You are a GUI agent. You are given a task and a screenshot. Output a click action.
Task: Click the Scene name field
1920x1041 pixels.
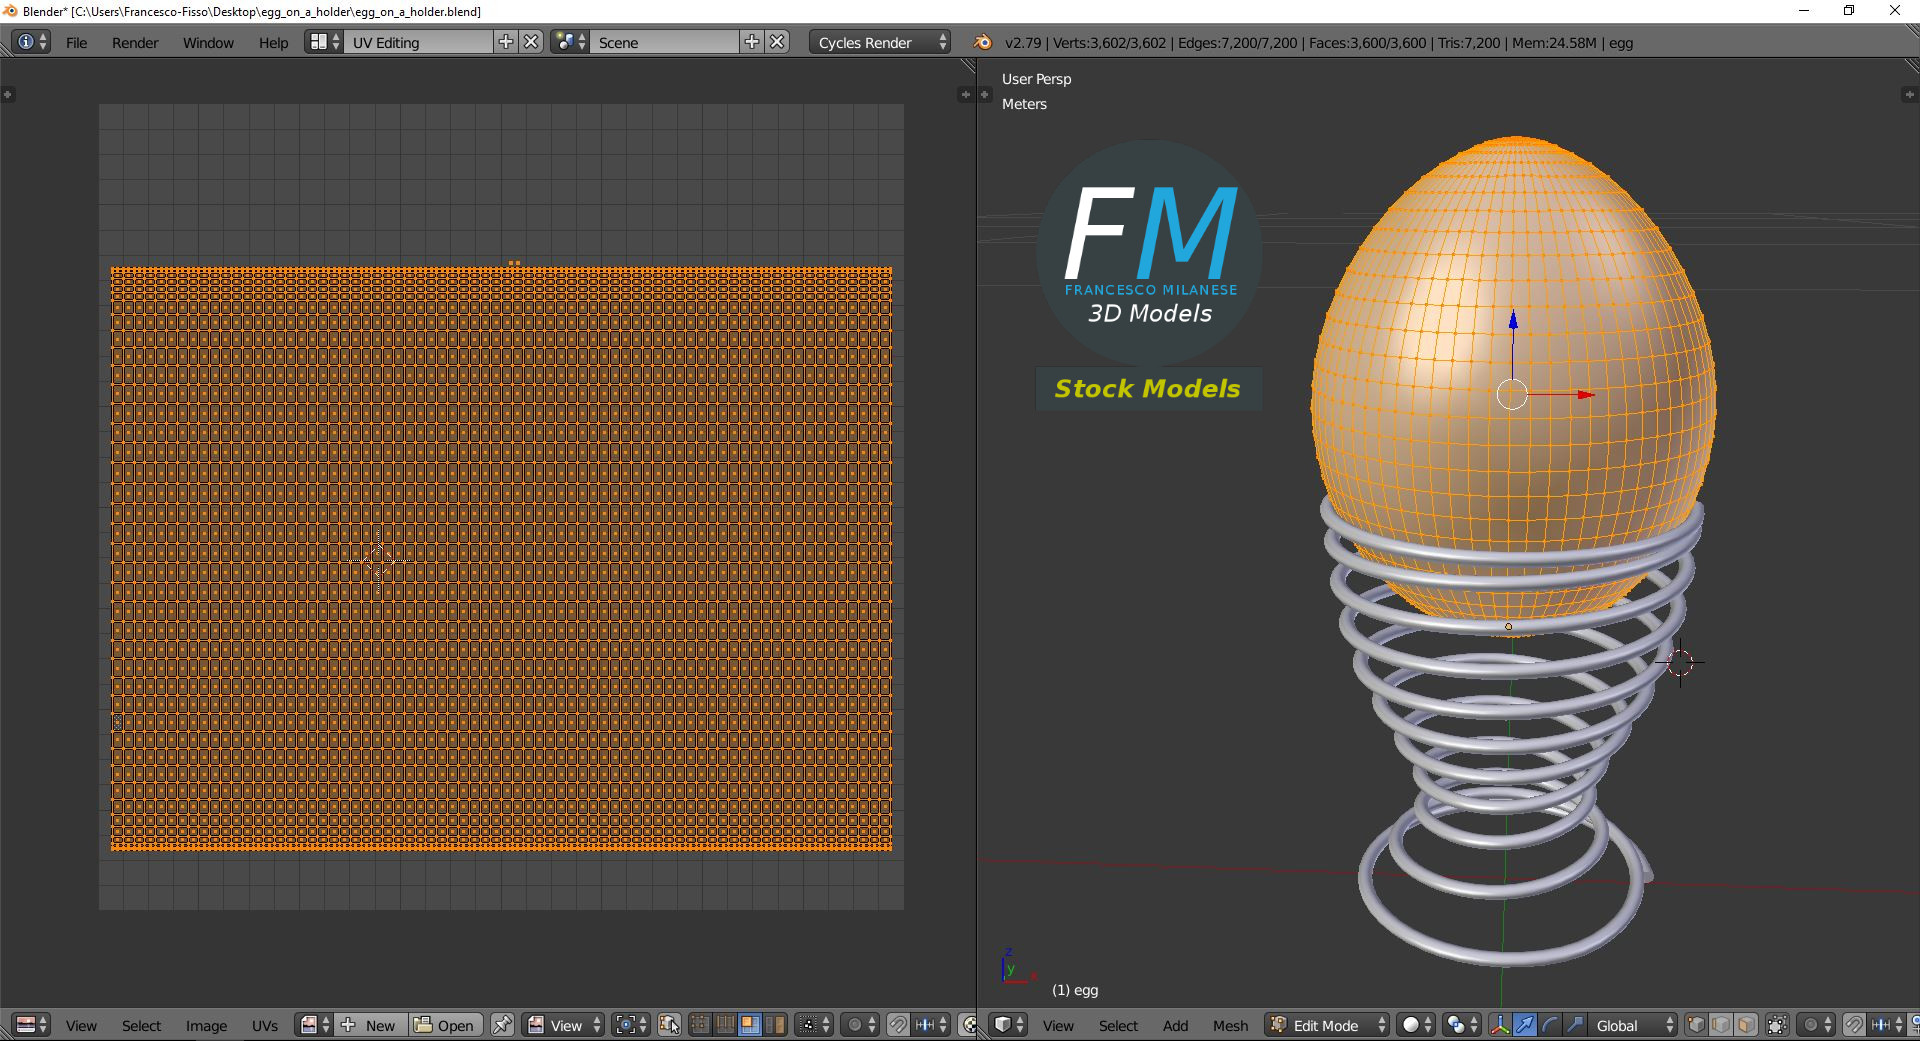[665, 42]
